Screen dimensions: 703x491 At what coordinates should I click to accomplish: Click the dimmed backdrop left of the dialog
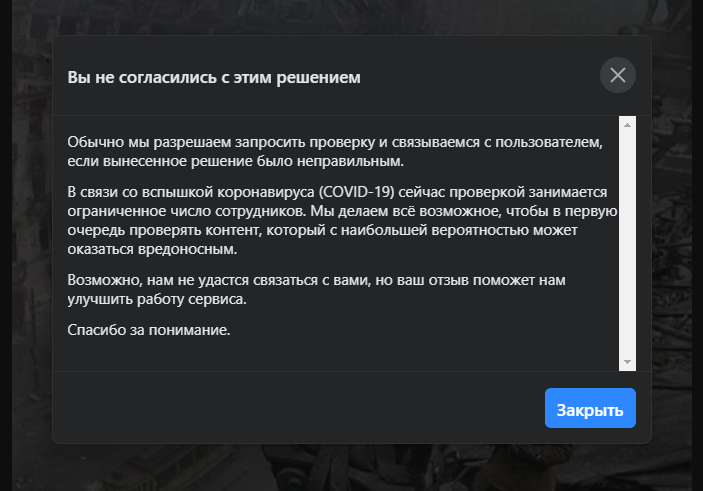click(25, 250)
